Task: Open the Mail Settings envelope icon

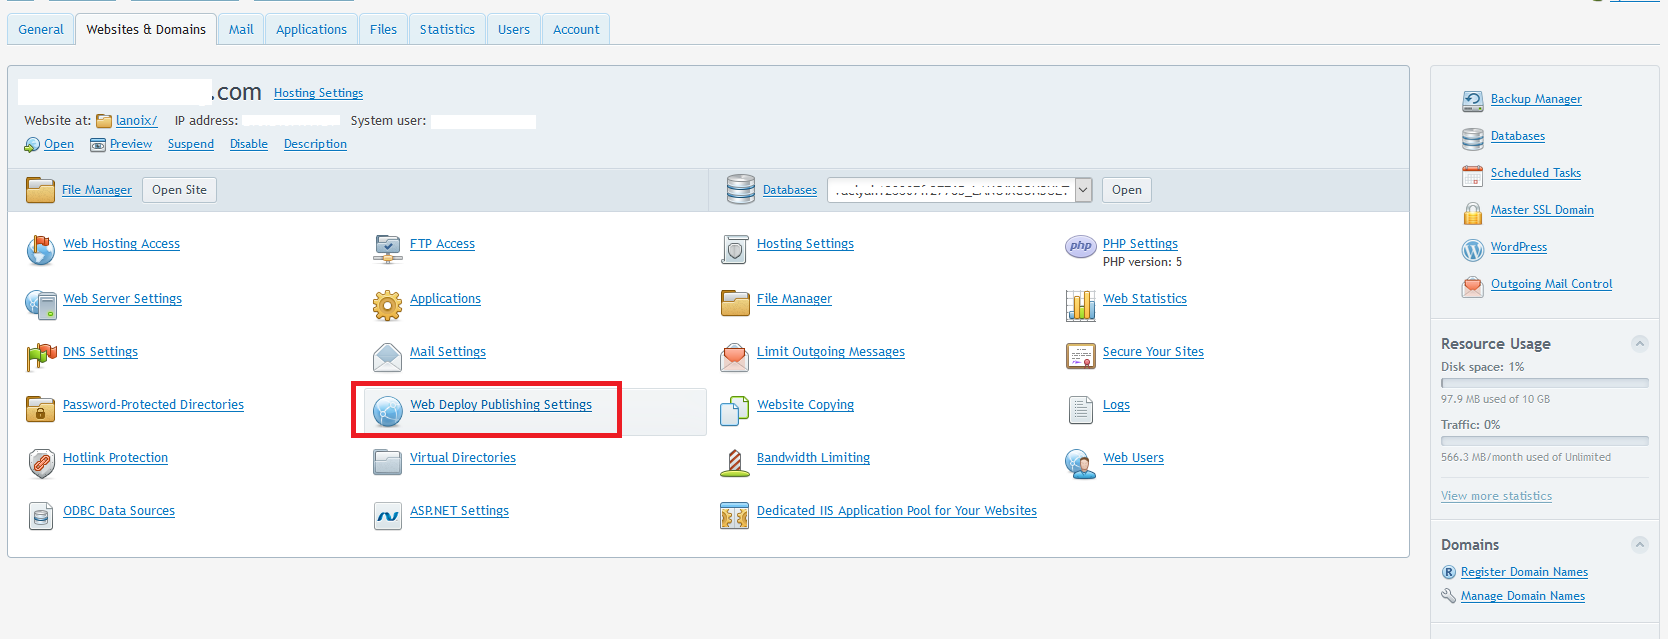Action: pyautogui.click(x=387, y=356)
